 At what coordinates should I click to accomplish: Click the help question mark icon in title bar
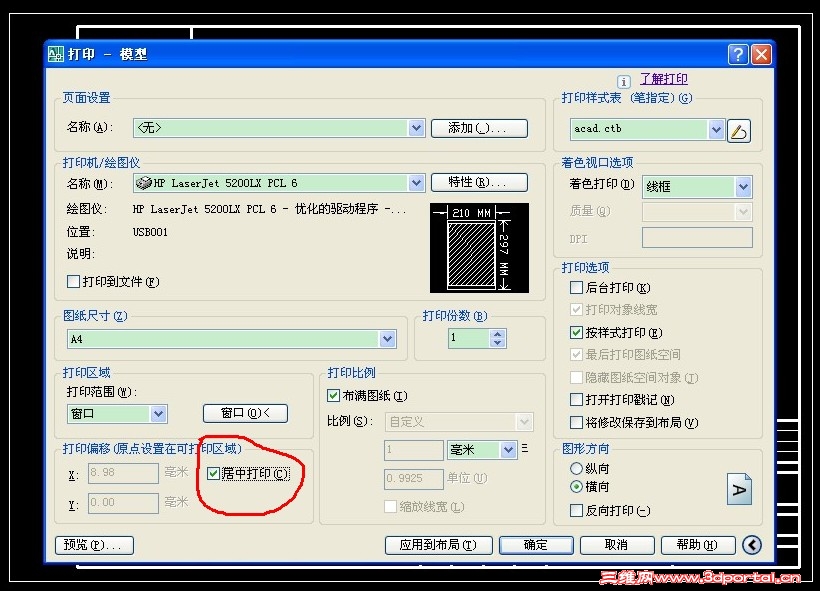click(x=737, y=54)
